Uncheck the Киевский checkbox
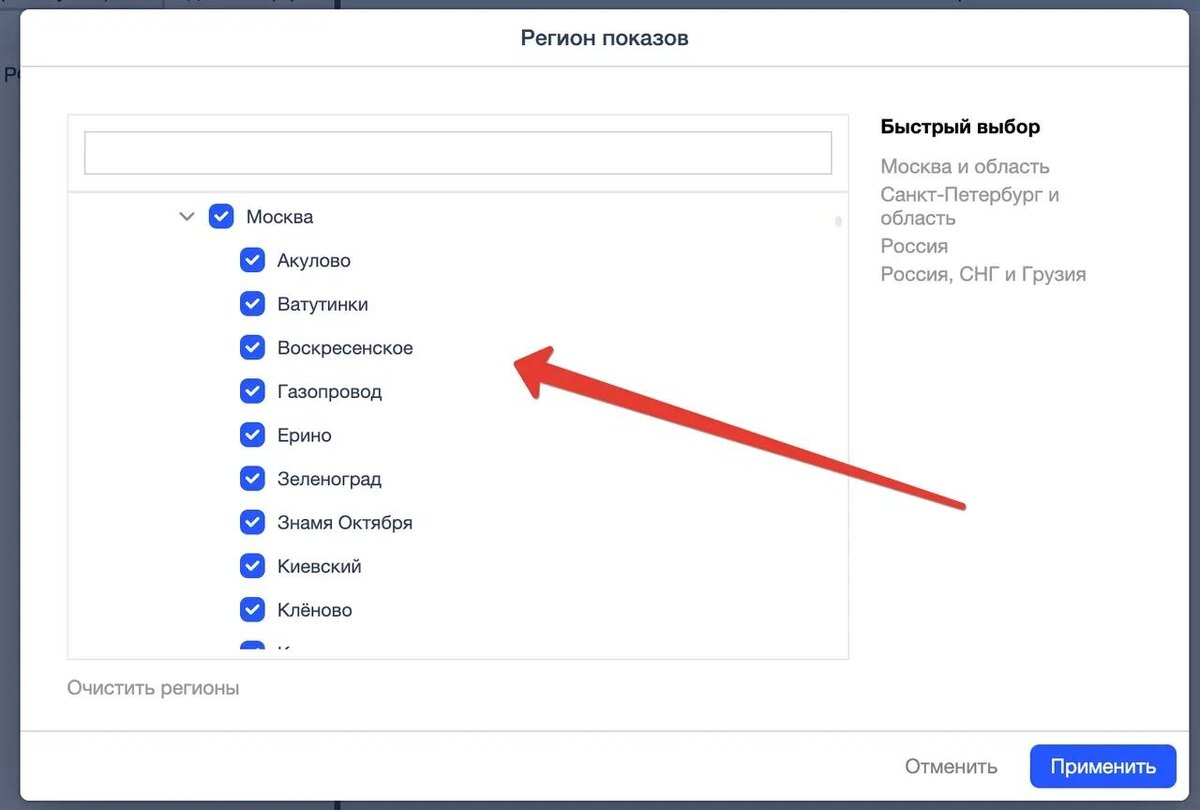 pyautogui.click(x=252, y=566)
